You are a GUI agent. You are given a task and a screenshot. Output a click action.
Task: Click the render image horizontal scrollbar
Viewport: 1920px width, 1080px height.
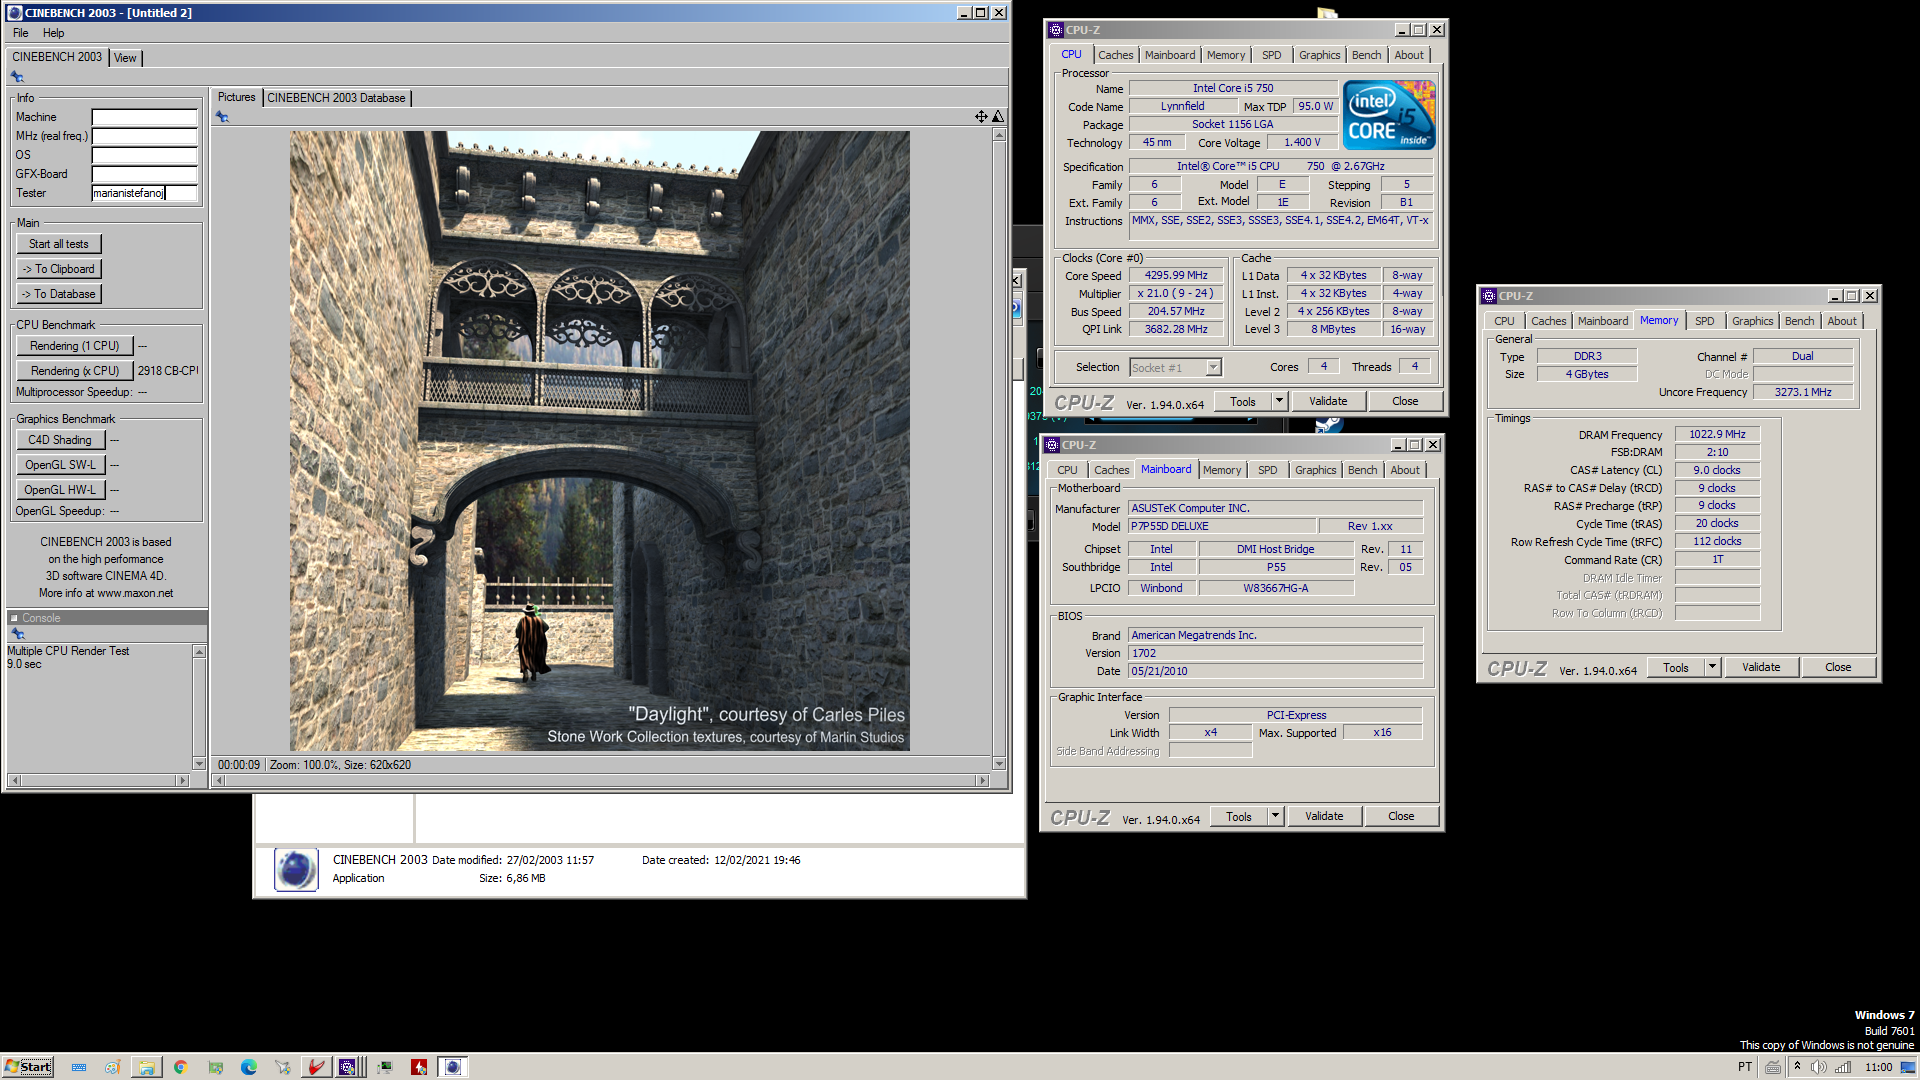click(x=602, y=780)
